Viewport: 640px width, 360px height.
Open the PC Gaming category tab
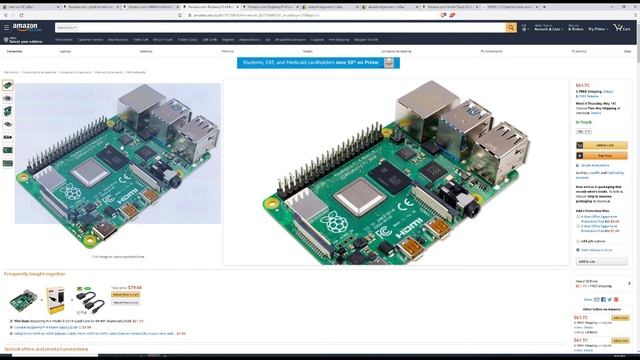click(x=579, y=51)
